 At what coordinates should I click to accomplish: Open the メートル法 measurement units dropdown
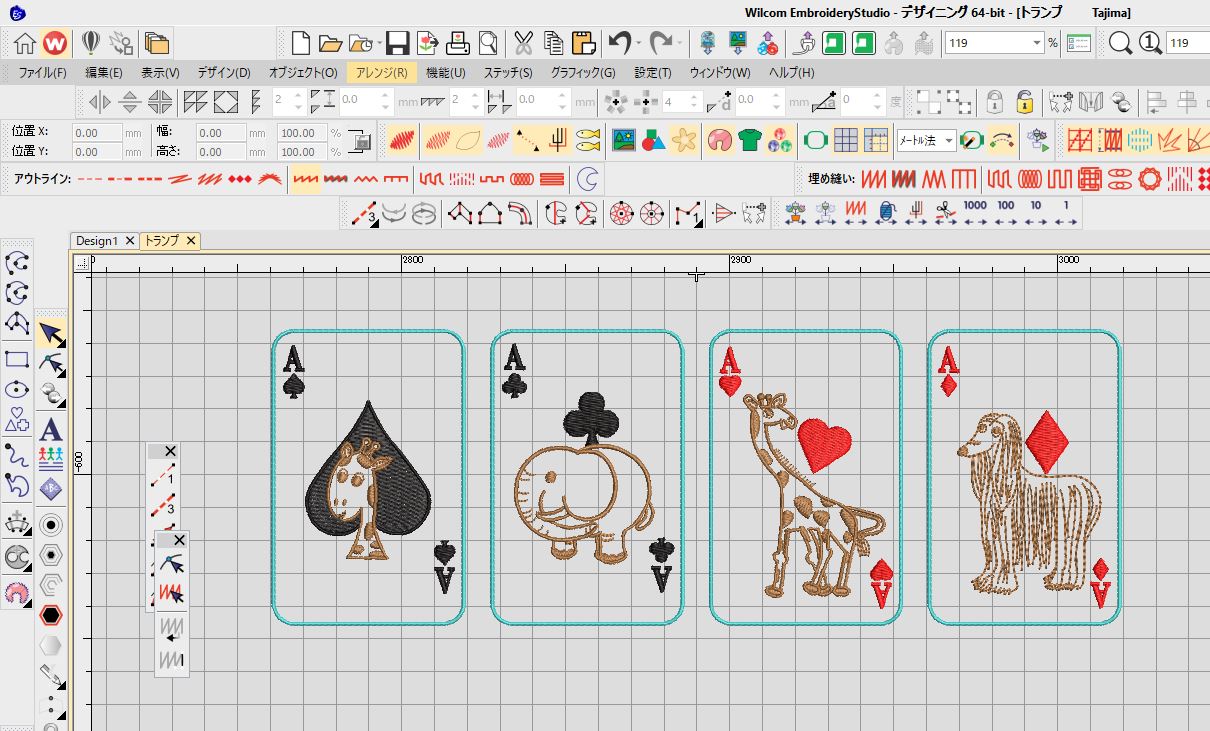949,141
